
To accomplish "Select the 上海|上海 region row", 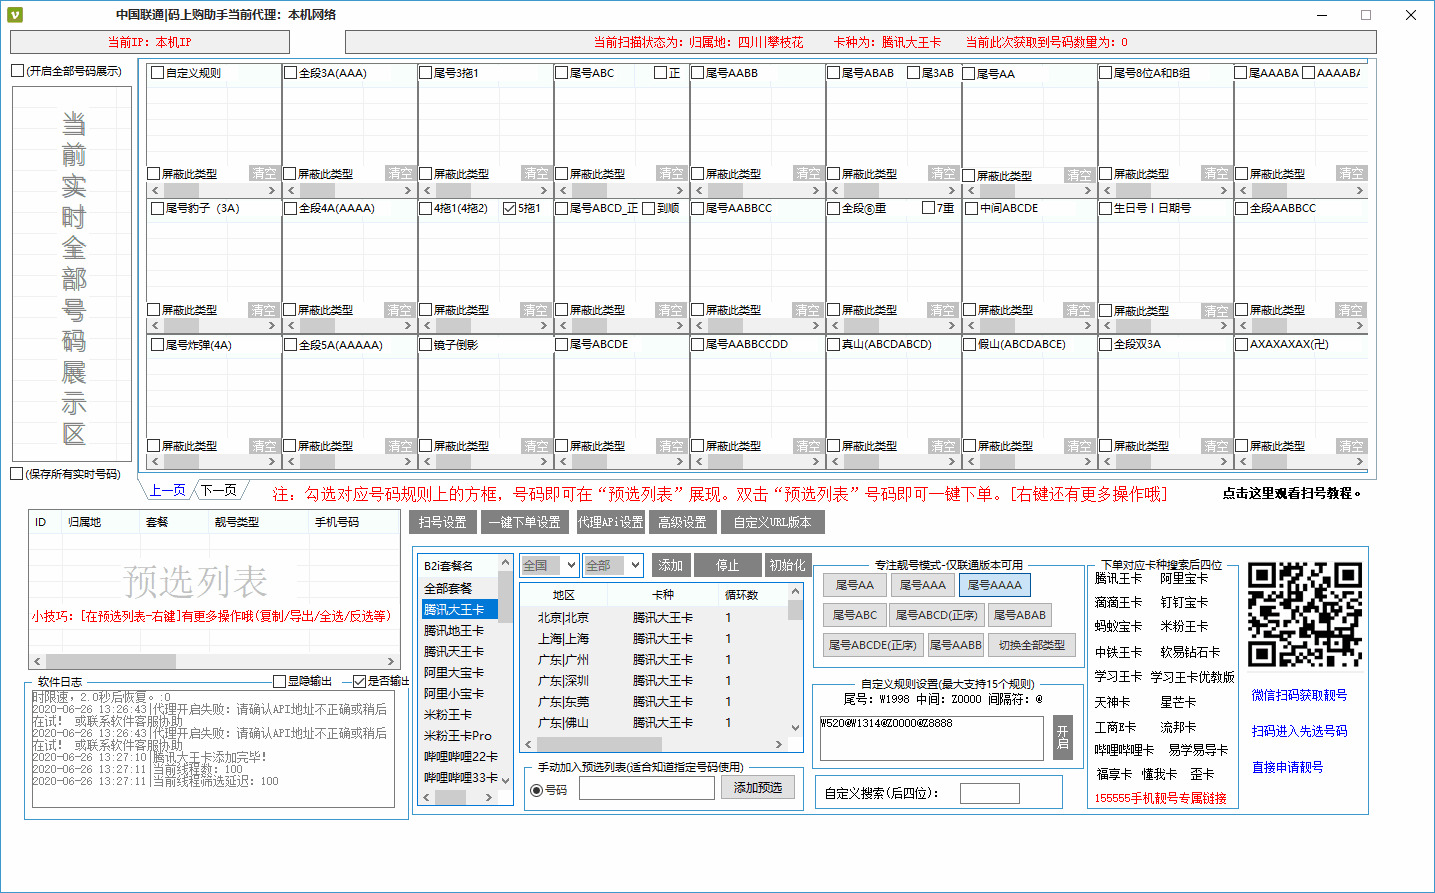I will tap(654, 638).
